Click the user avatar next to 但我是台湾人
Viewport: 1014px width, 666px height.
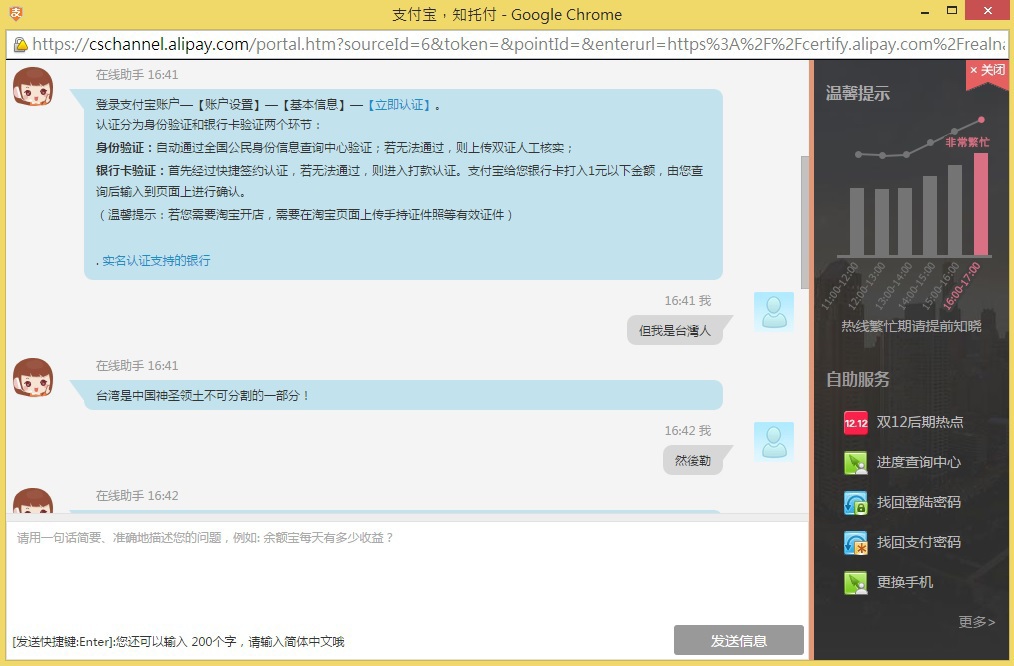[x=774, y=312]
